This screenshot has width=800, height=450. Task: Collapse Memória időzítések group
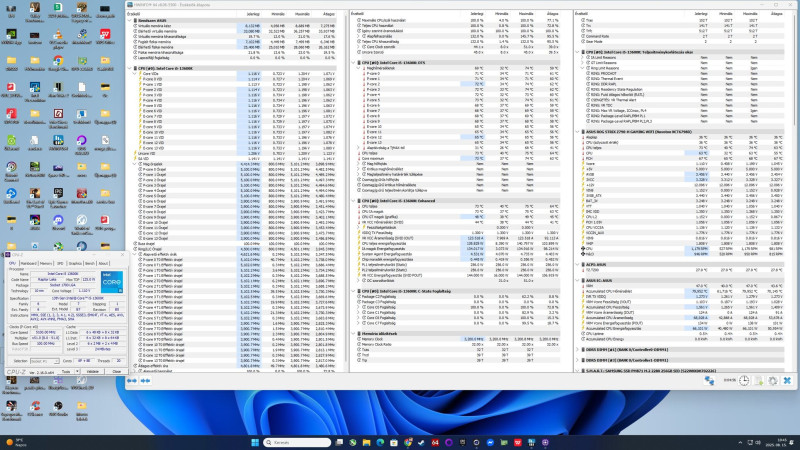pos(353,334)
